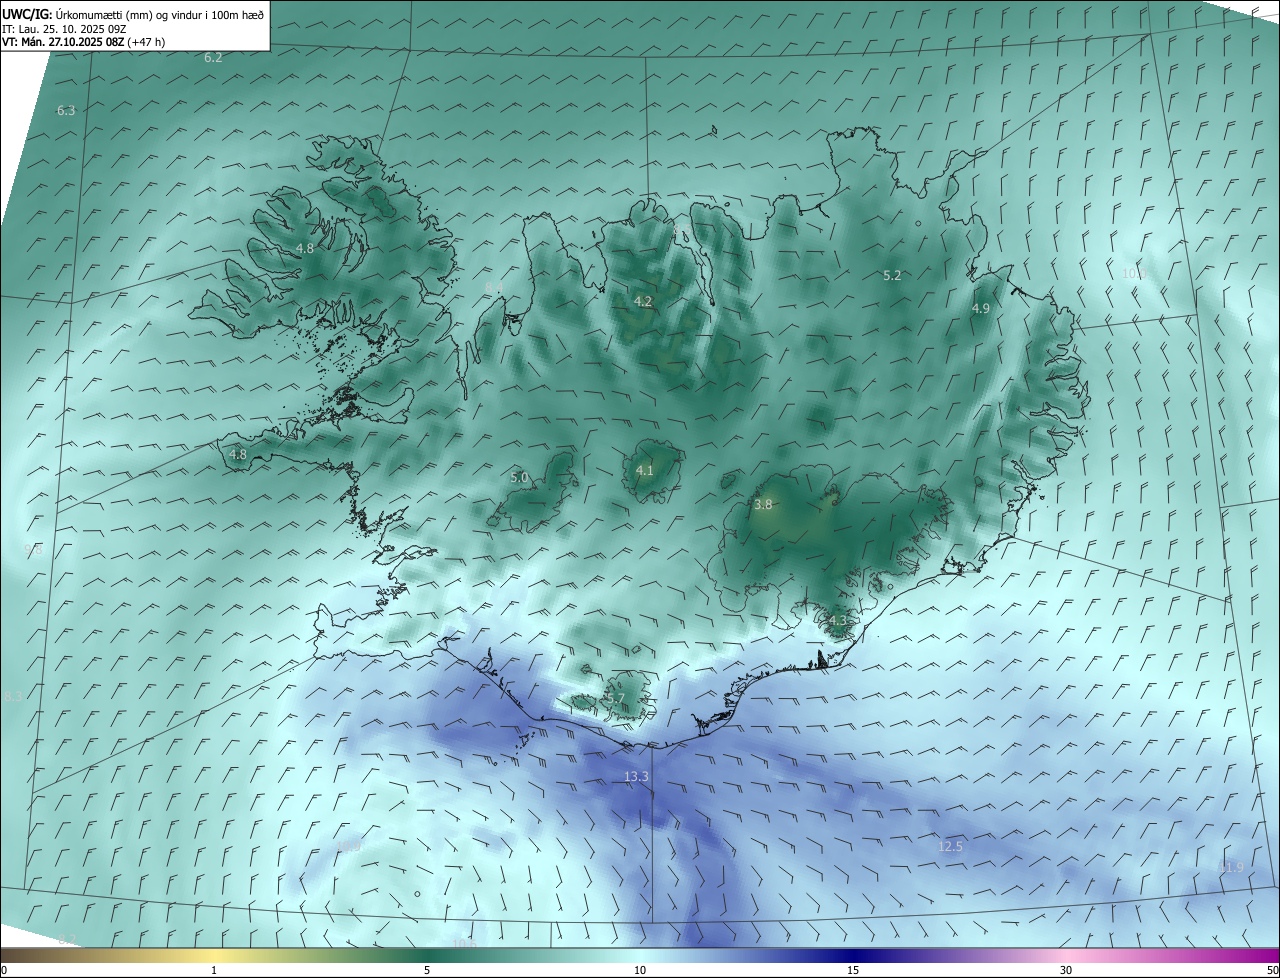
Task: Click the 1 tick label on the color scale
Action: (214, 971)
